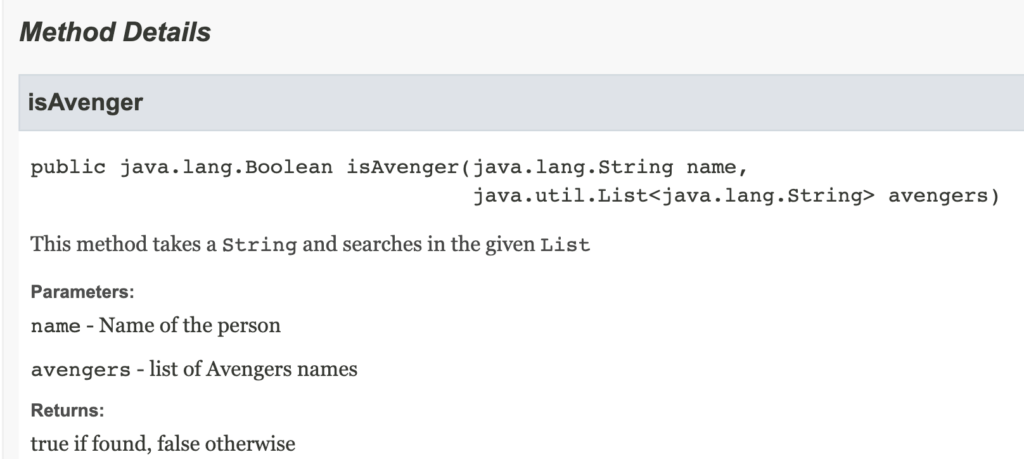Select the isAvenger method header bar
Screen dimensions: 1024x459
click(521, 103)
